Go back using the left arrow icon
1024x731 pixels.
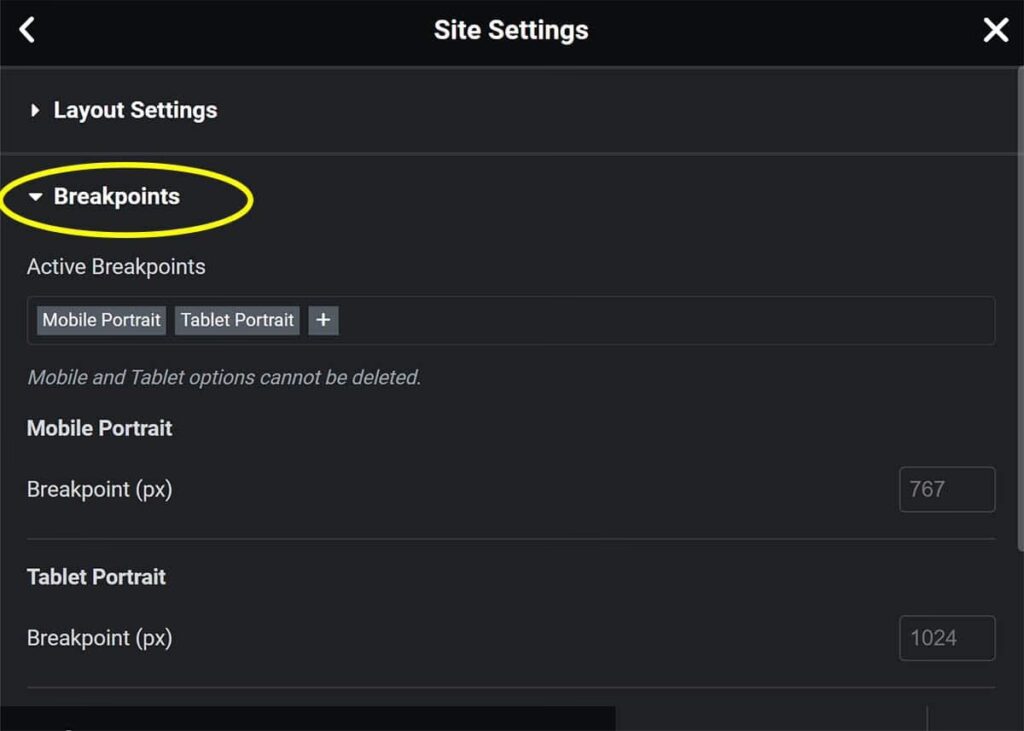click(27, 30)
